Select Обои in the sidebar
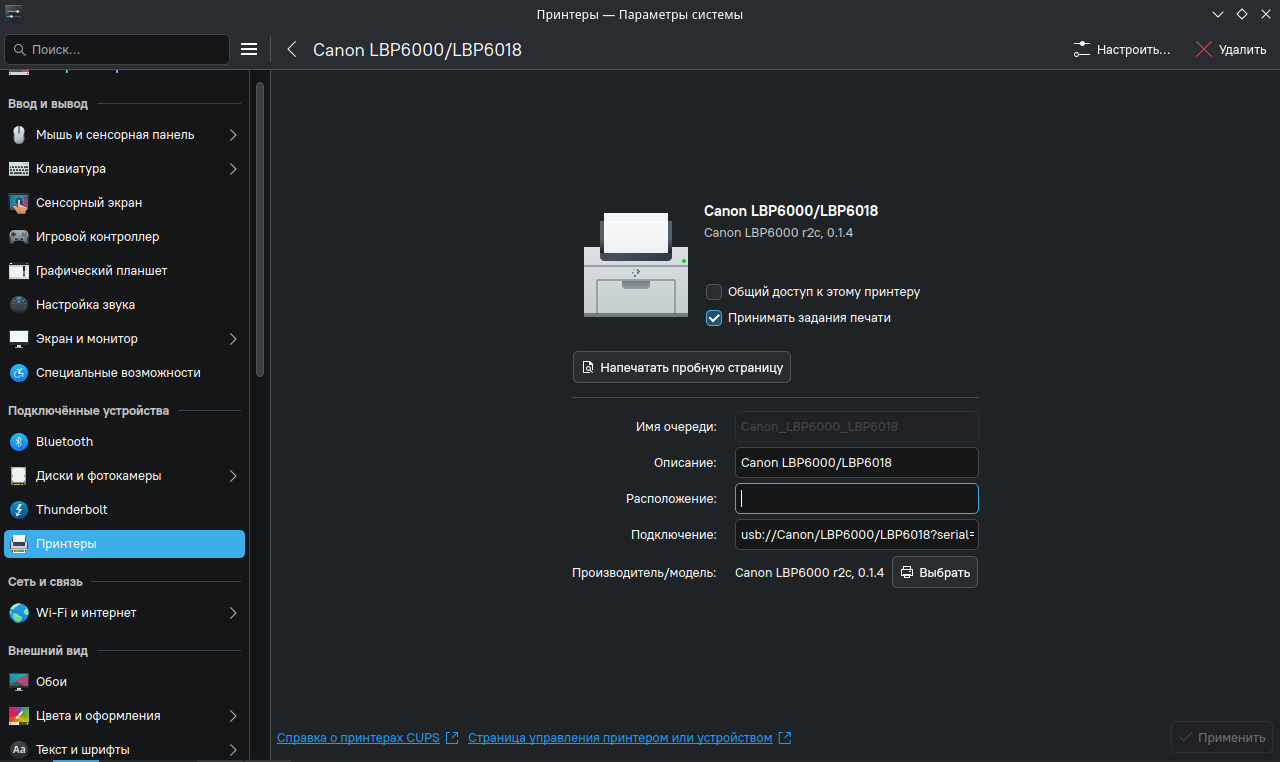The width and height of the screenshot is (1280, 762). point(125,682)
